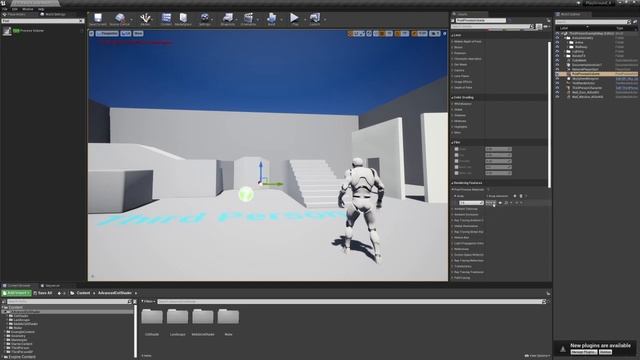640x360 pixels.
Task: Maximize the viewport with the corner icon
Action: (x=444, y=33)
